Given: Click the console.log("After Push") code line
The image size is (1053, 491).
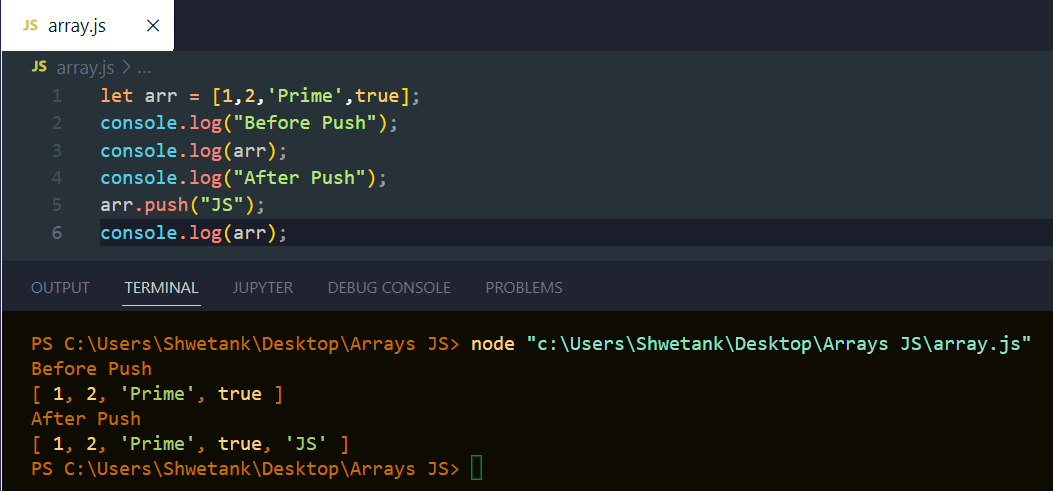Looking at the screenshot, I should (x=244, y=178).
